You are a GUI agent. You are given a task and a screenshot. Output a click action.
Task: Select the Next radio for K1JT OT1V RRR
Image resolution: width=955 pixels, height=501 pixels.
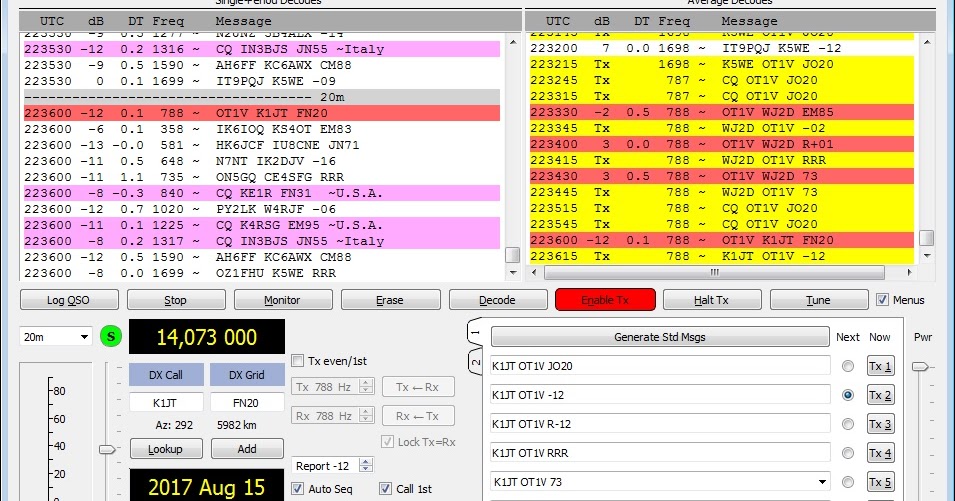point(848,453)
